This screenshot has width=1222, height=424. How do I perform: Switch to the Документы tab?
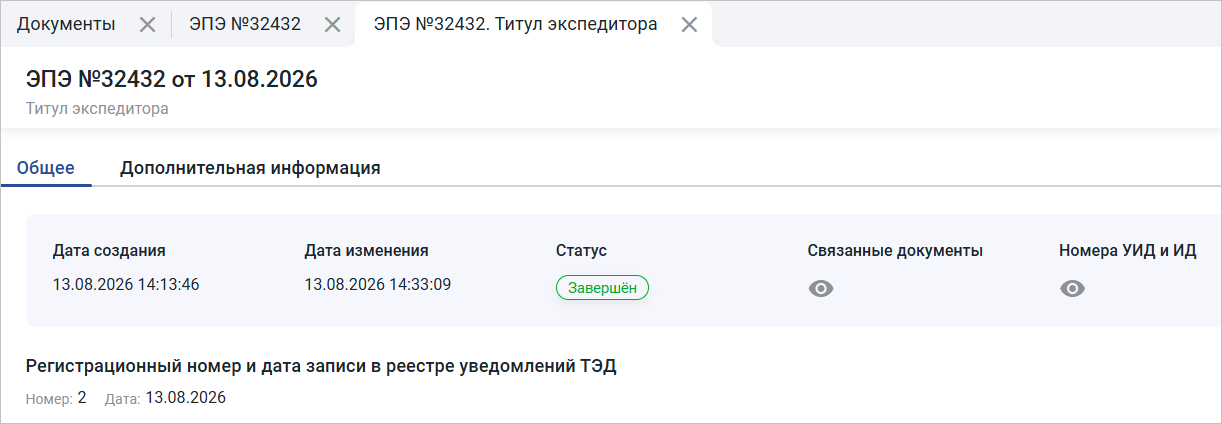point(66,25)
